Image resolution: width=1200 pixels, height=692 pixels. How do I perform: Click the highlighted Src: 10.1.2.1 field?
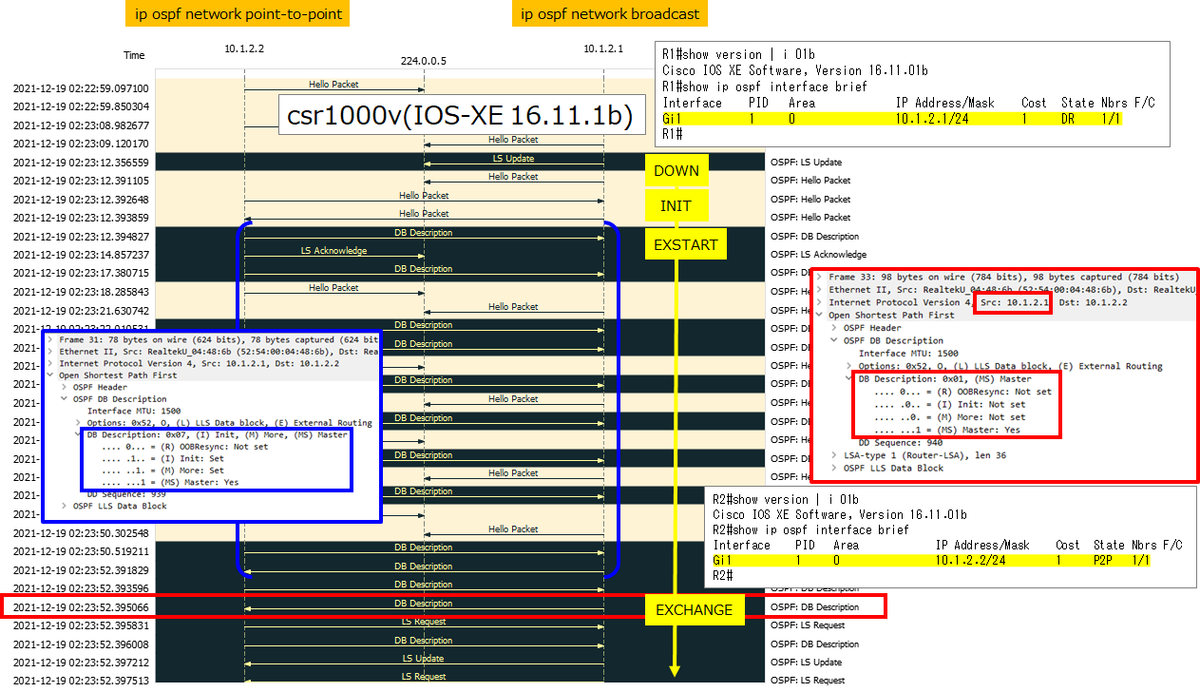(x=1013, y=301)
